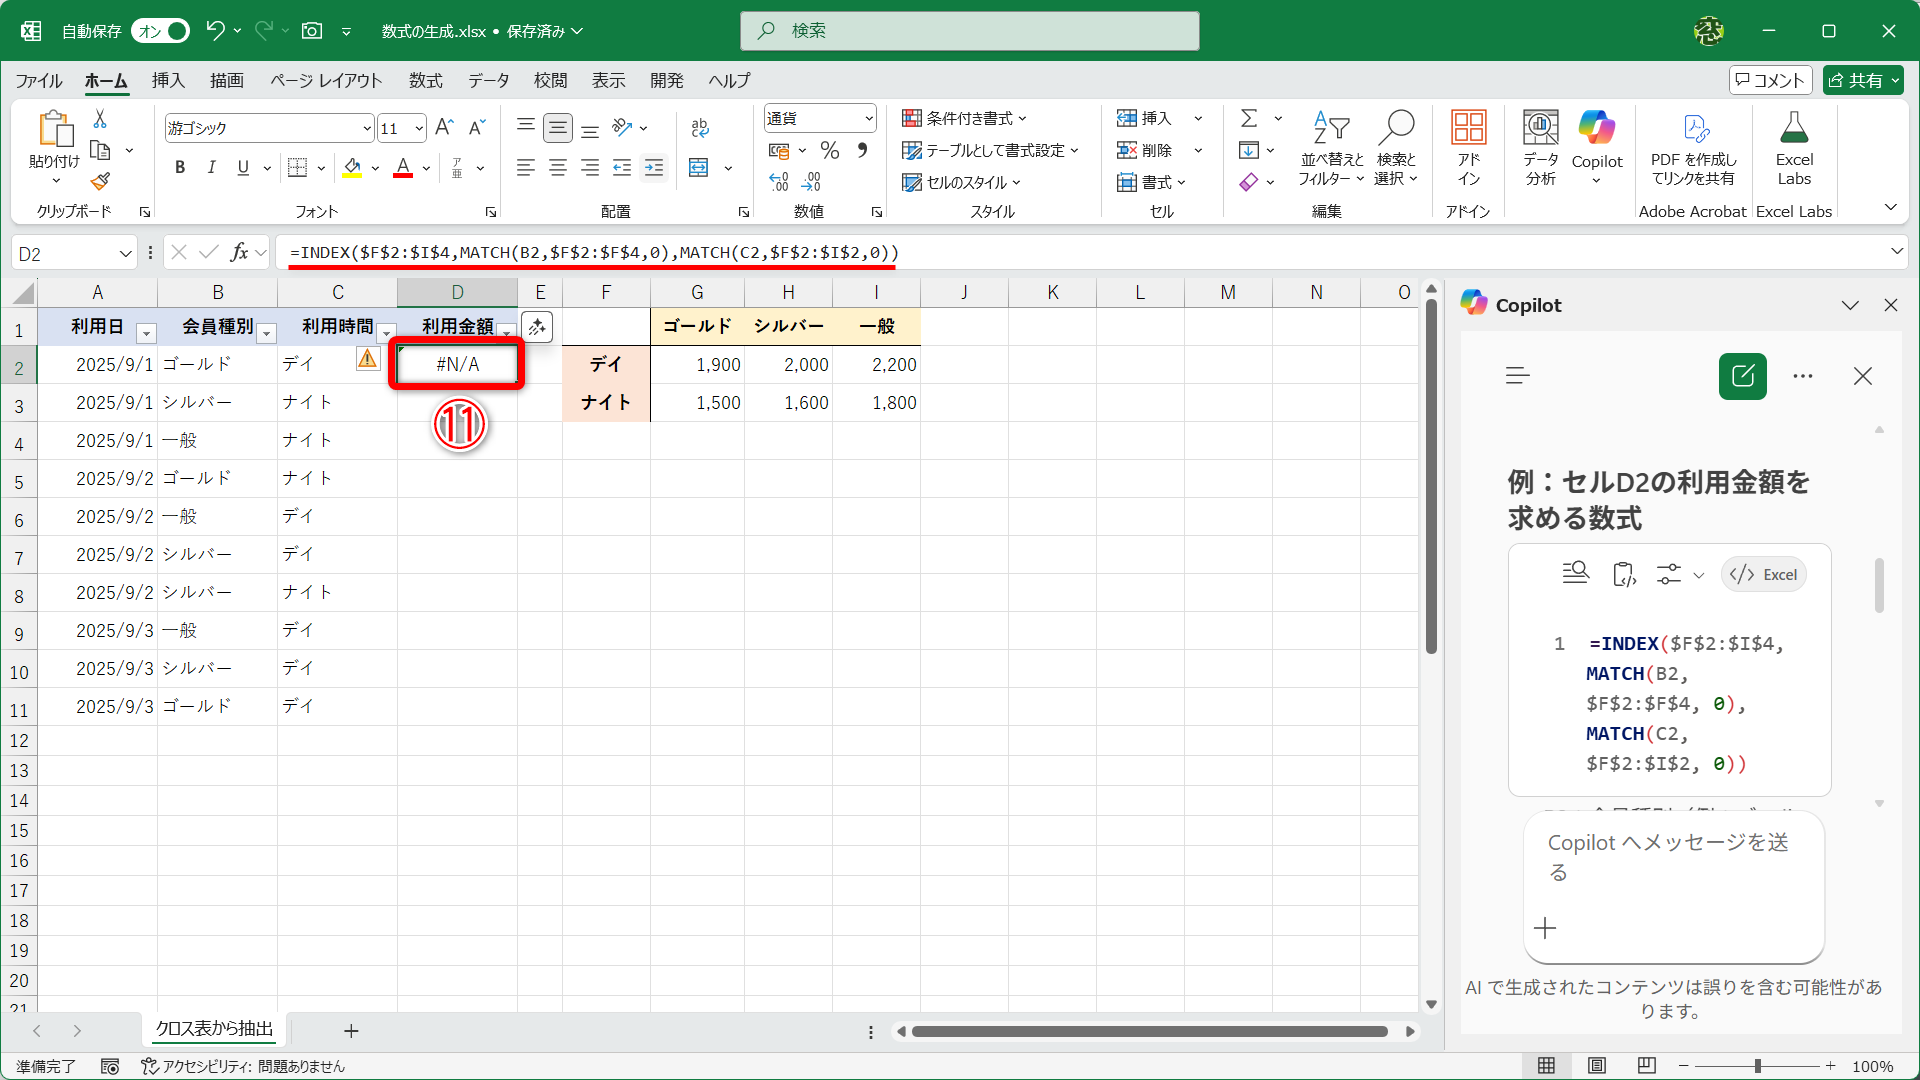Click the AutoSum (Σ) icon
The image size is (1920, 1080).
(1249, 118)
